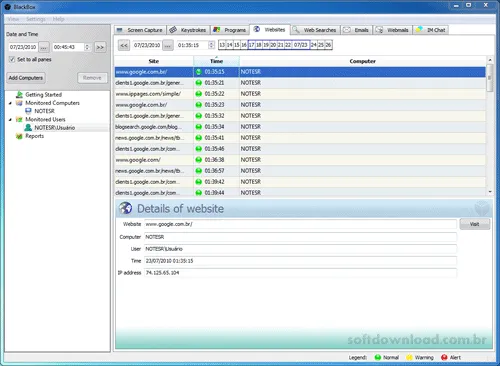Click the >> forward button in left panel
This screenshot has height=366, width=500.
pyautogui.click(x=100, y=47)
